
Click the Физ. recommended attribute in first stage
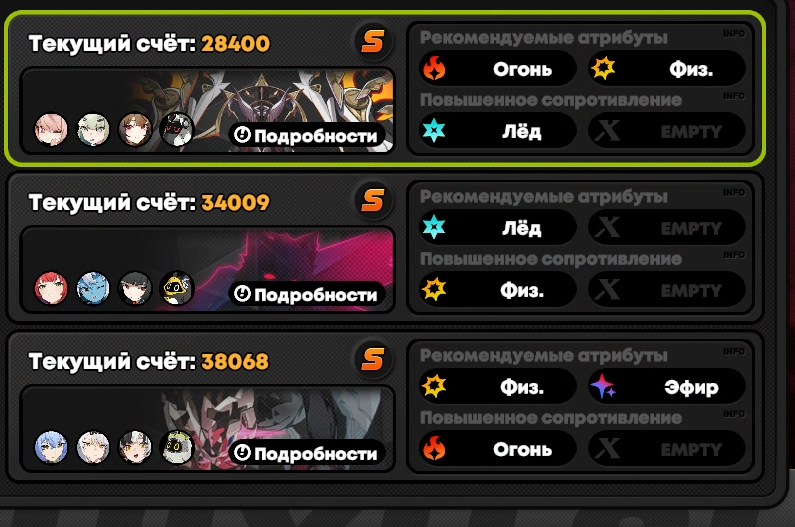pos(667,68)
